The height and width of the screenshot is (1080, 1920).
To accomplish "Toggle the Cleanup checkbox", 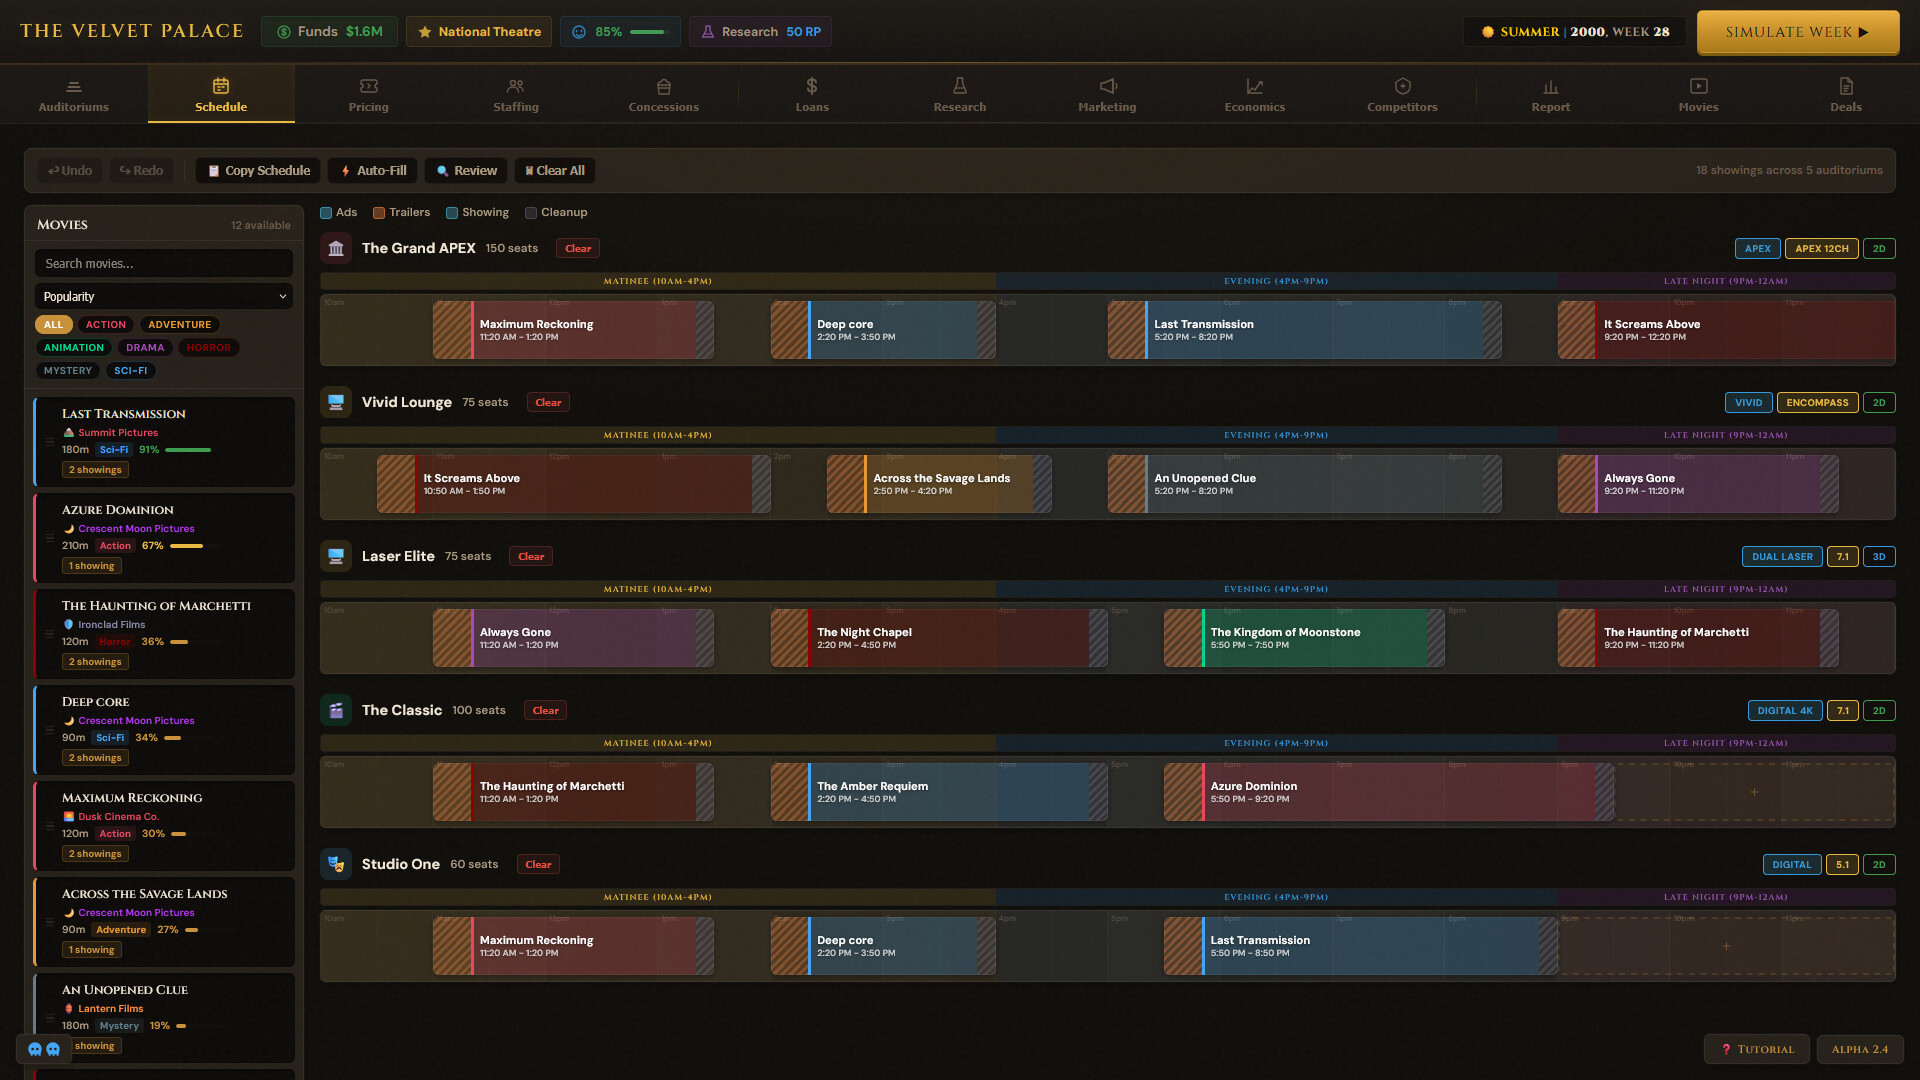I will point(531,213).
